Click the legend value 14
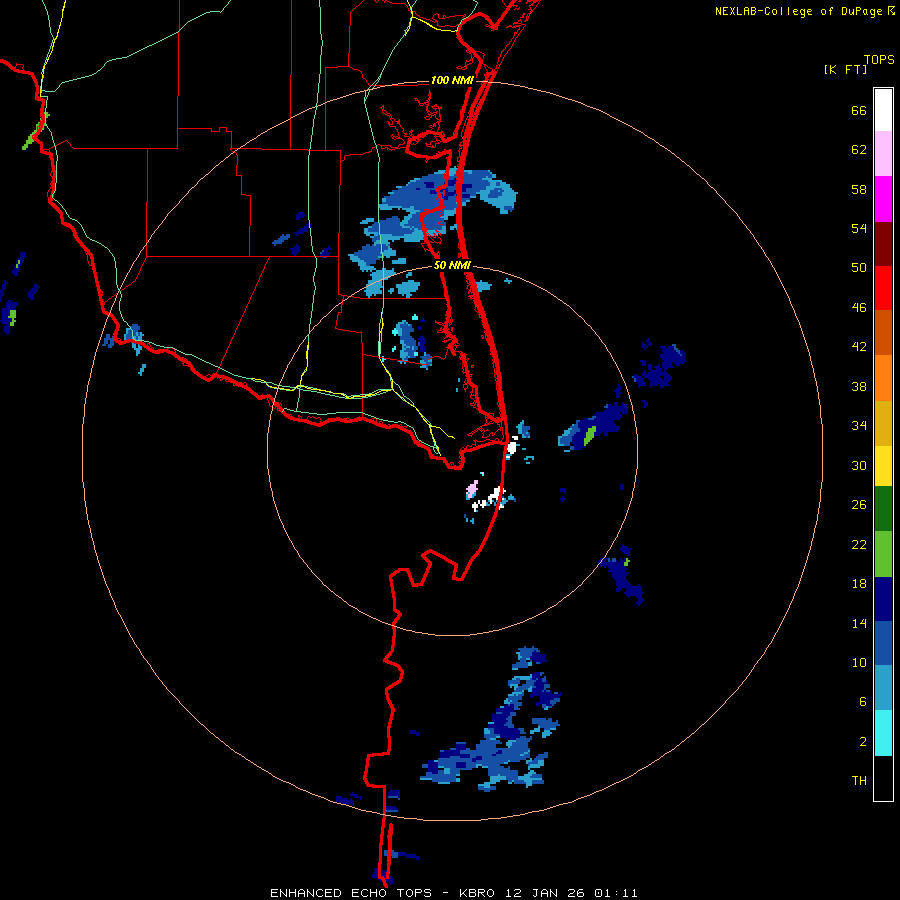 tap(859, 623)
